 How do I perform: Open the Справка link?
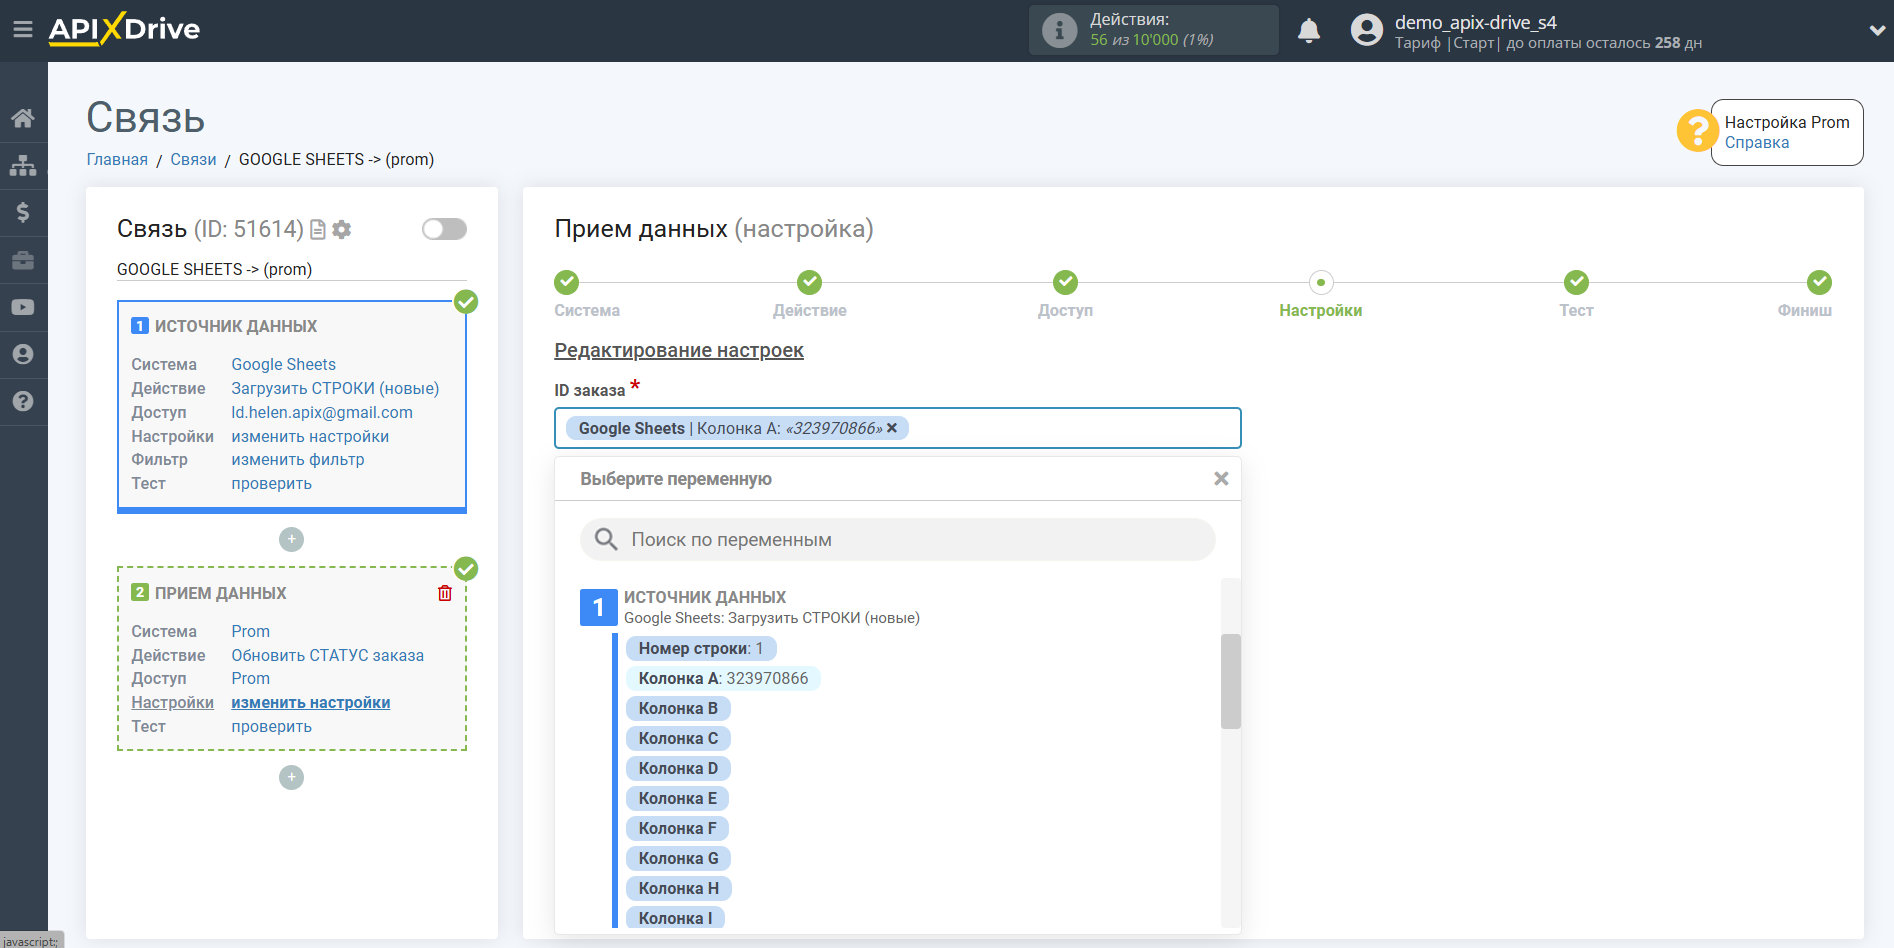[x=1756, y=142]
